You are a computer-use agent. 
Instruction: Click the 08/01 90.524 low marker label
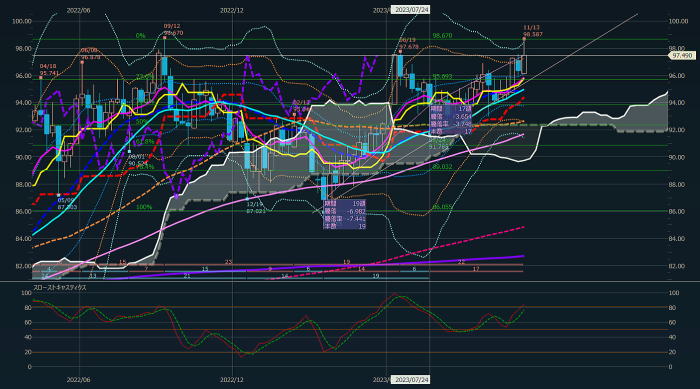tap(137, 160)
